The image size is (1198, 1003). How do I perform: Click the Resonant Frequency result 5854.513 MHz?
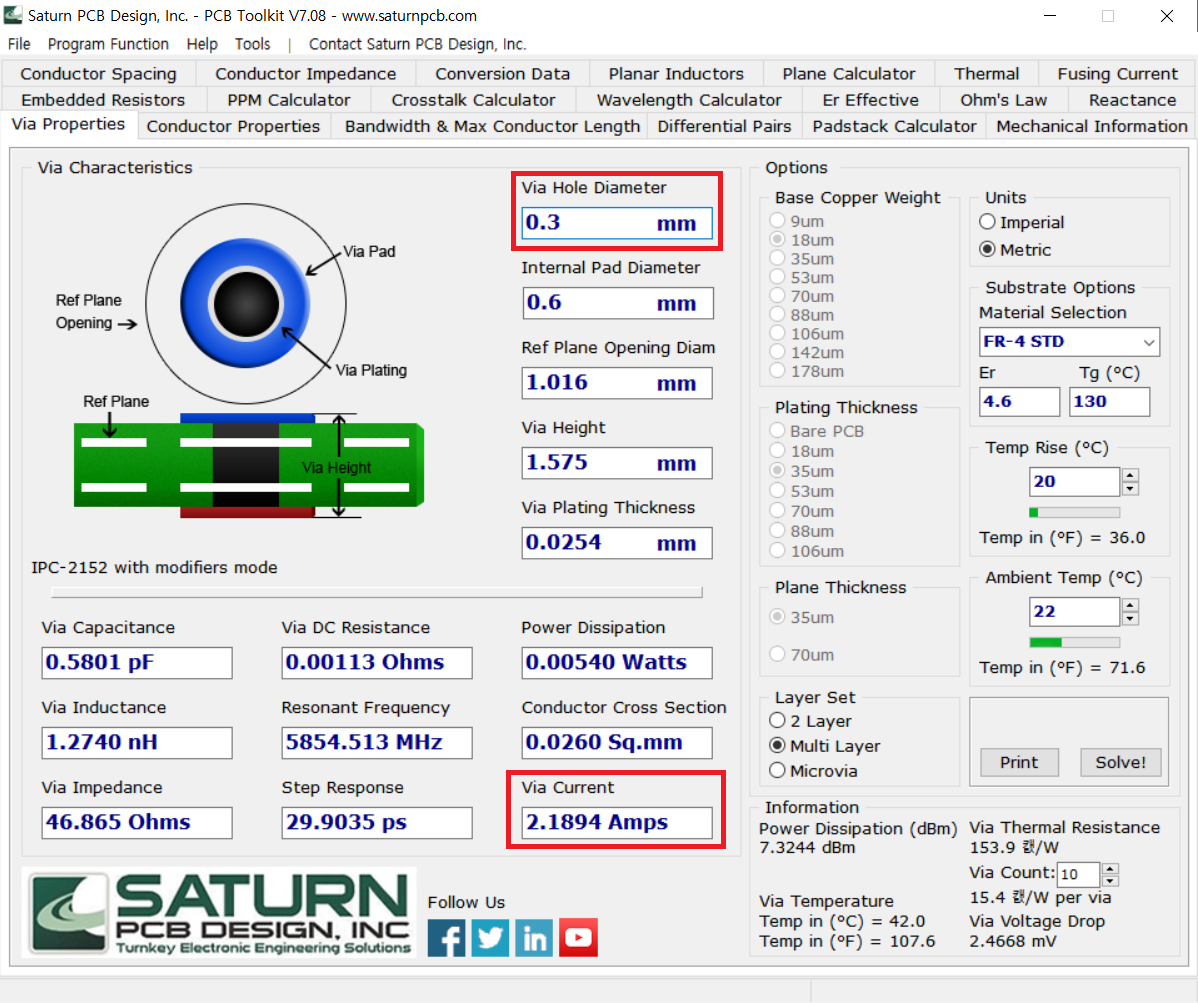coord(377,743)
